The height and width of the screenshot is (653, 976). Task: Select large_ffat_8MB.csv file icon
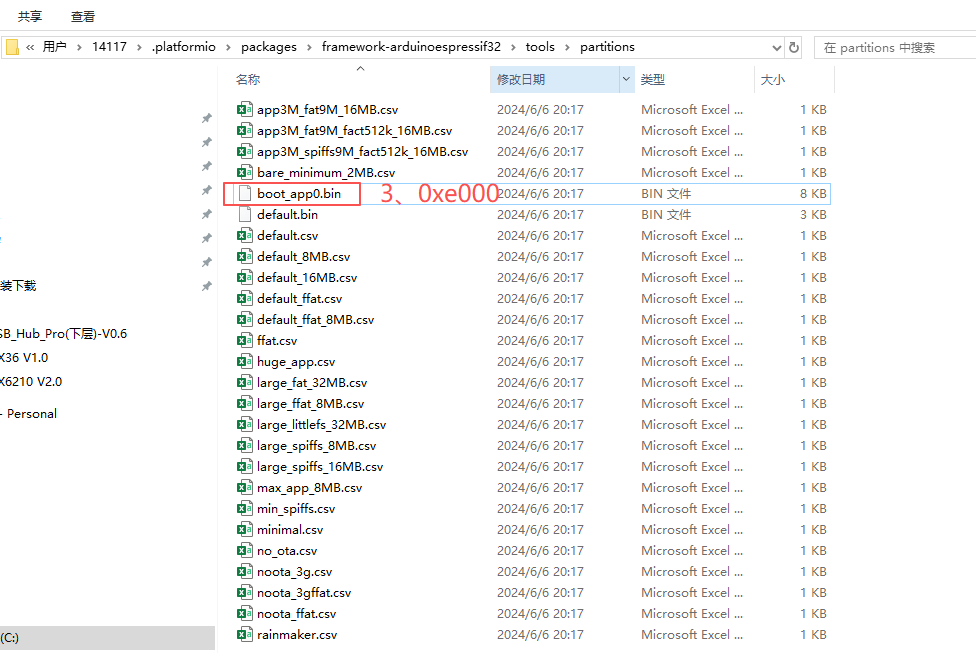click(x=245, y=404)
